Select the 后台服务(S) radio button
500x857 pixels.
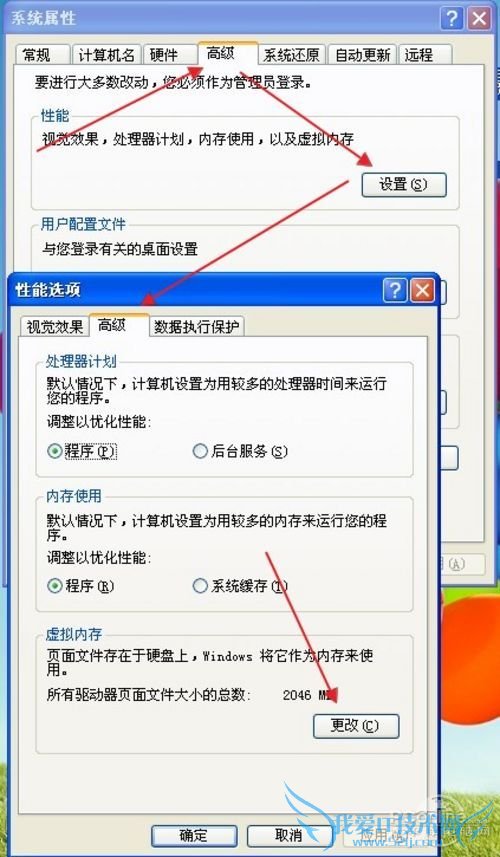coord(200,451)
